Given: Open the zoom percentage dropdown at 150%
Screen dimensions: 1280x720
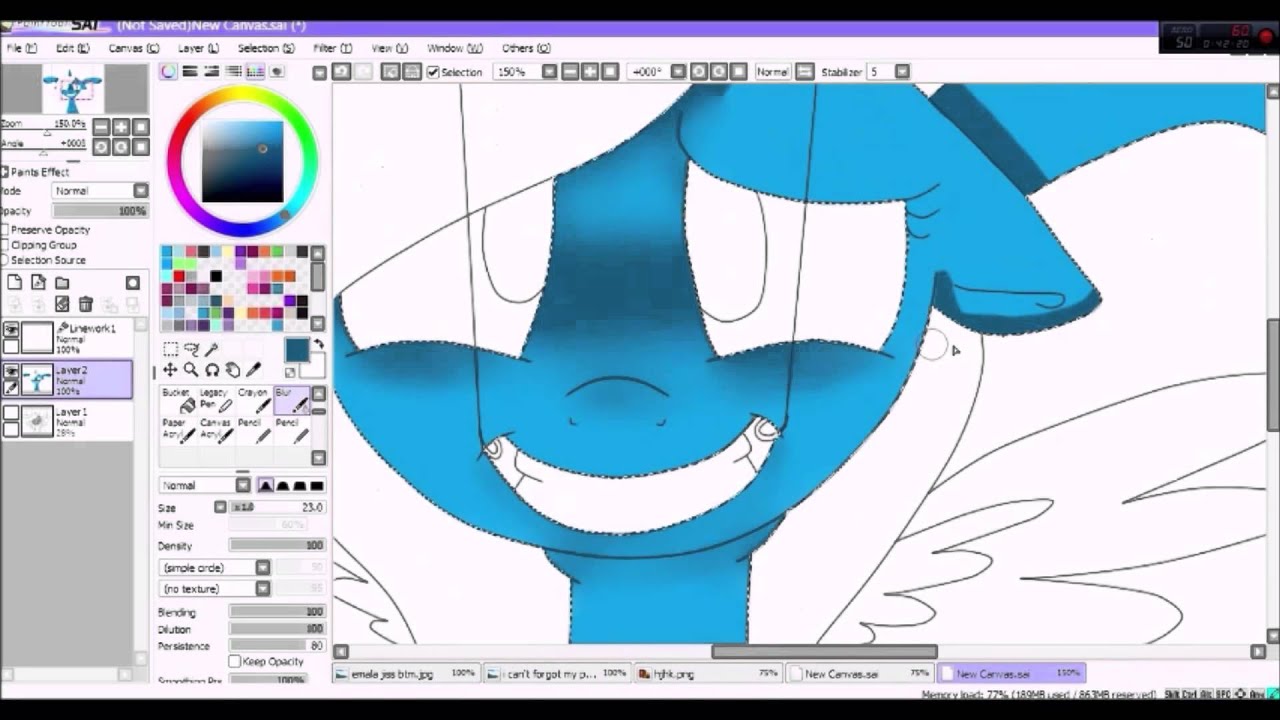Looking at the screenshot, I should (x=549, y=72).
